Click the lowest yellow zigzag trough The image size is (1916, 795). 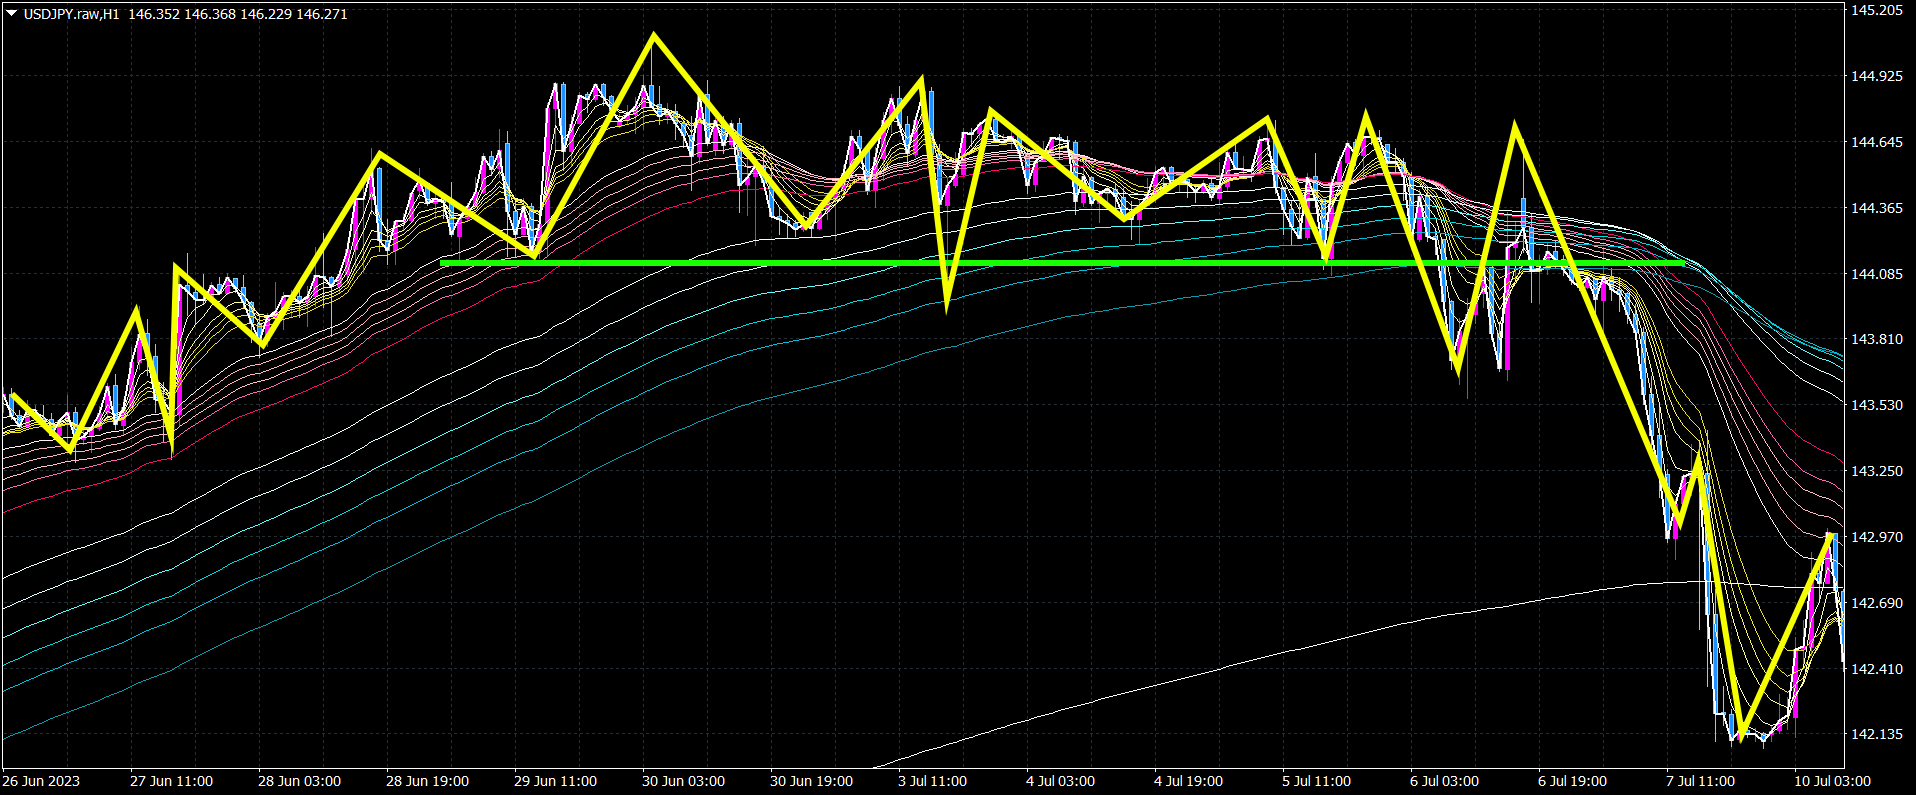[1740, 739]
